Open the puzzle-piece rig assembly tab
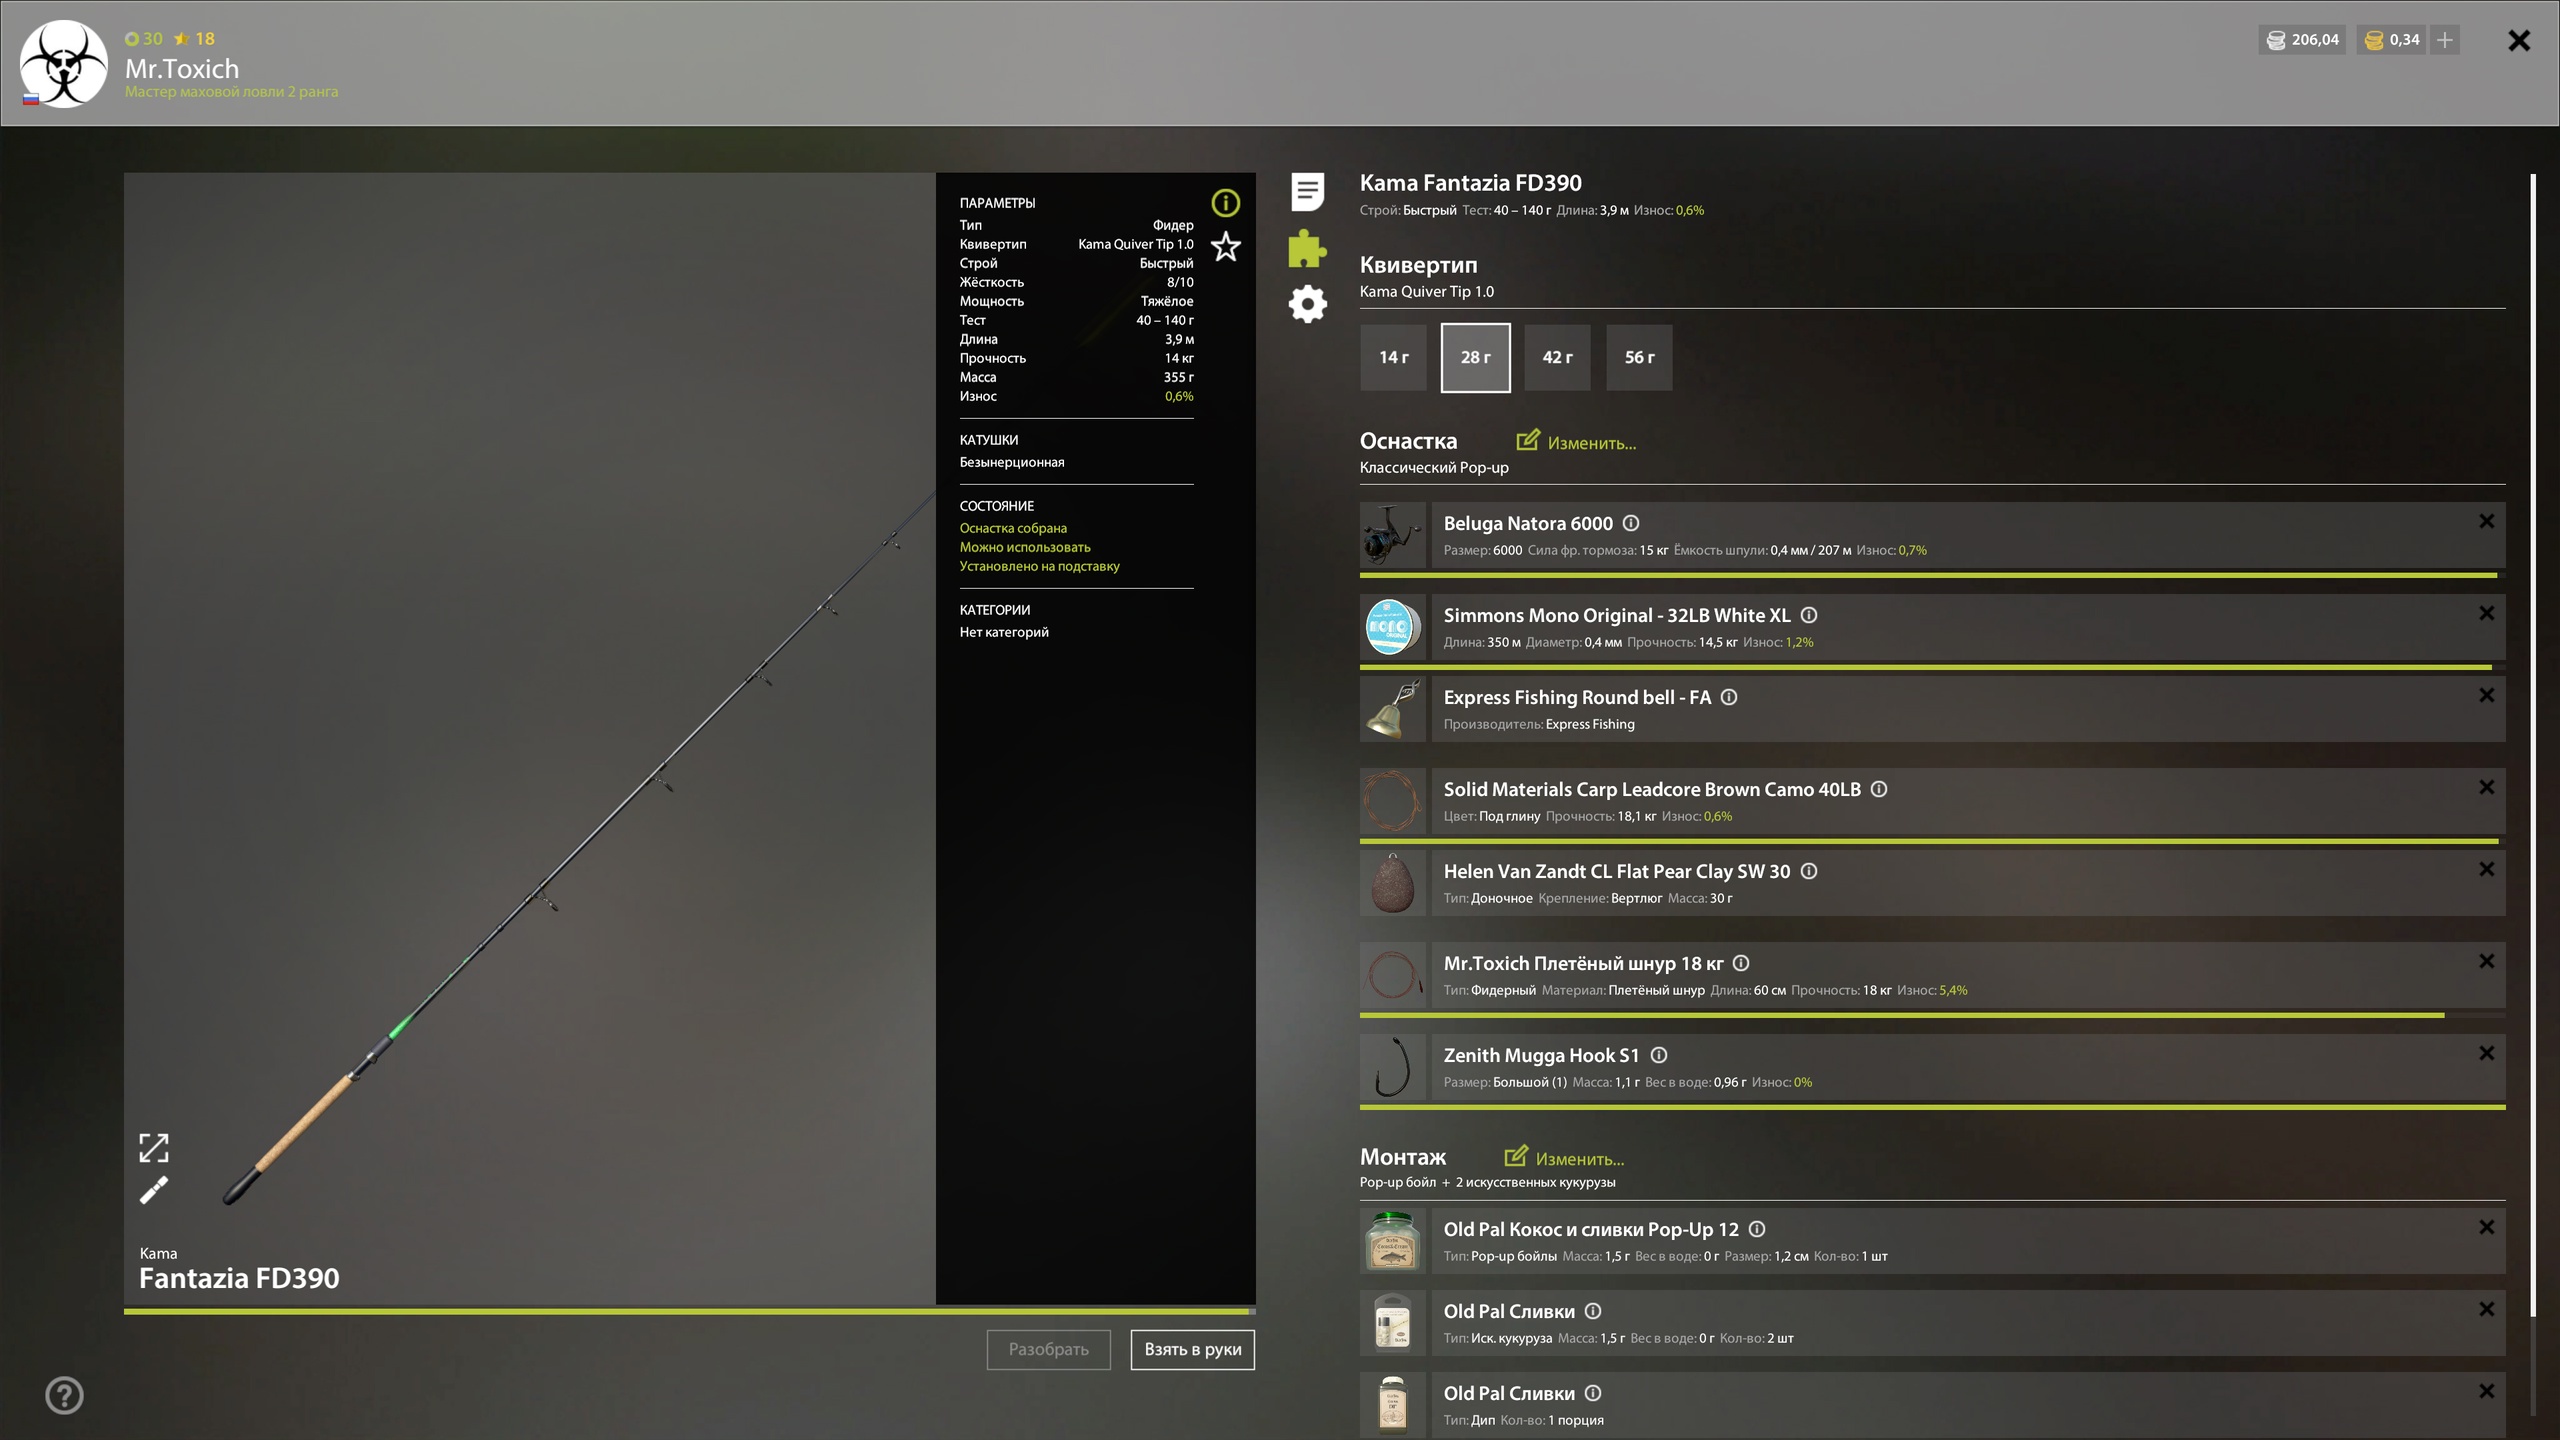2560x1440 pixels. pos(1307,248)
